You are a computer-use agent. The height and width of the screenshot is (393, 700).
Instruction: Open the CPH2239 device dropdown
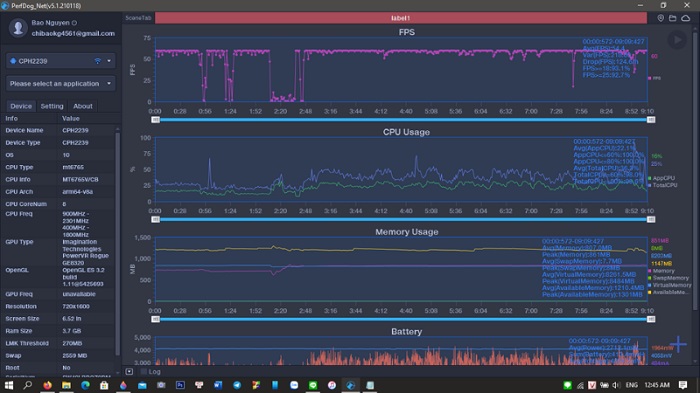click(x=60, y=61)
